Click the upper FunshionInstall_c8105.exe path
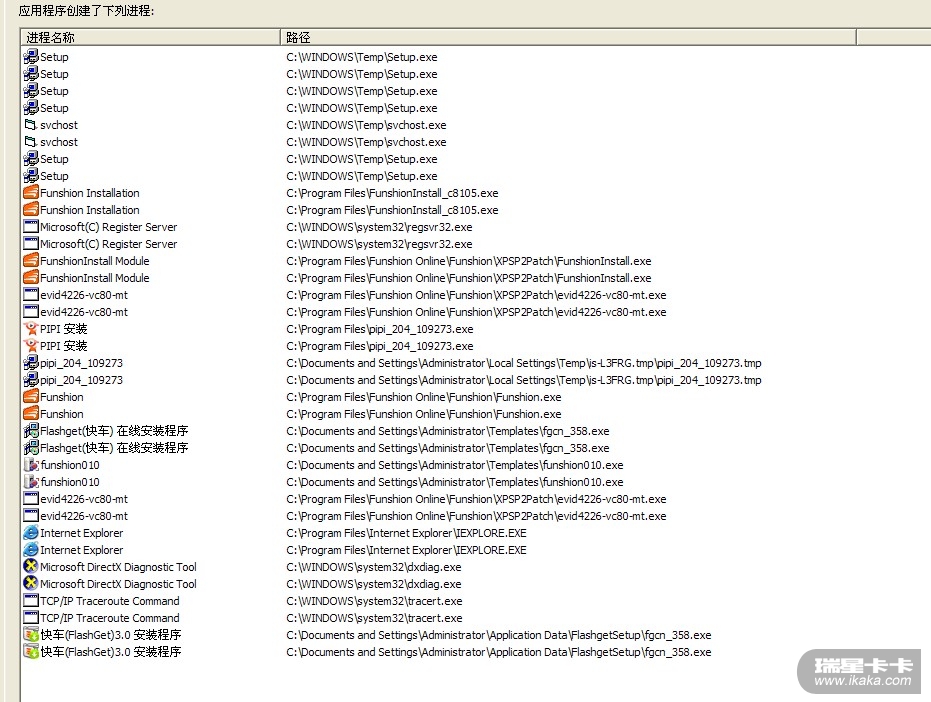Viewport: 931px width, 702px height. (392, 193)
